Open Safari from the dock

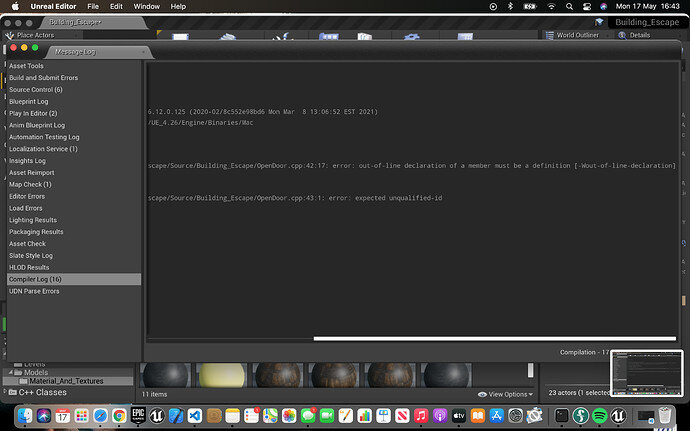[x=100, y=415]
